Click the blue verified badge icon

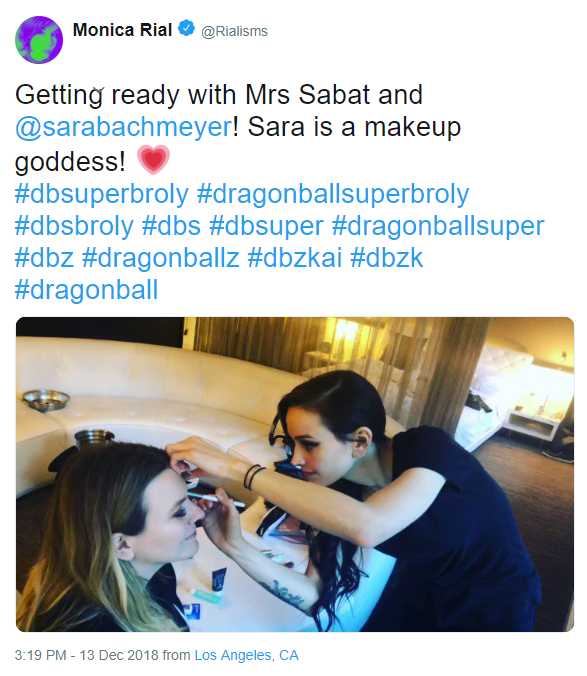click(186, 29)
